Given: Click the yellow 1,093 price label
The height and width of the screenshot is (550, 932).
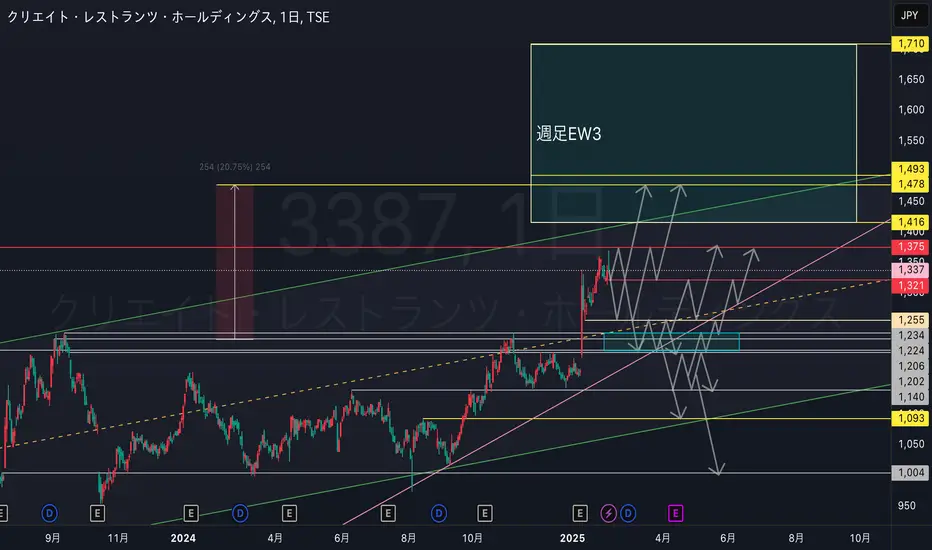Looking at the screenshot, I should pos(911,418).
